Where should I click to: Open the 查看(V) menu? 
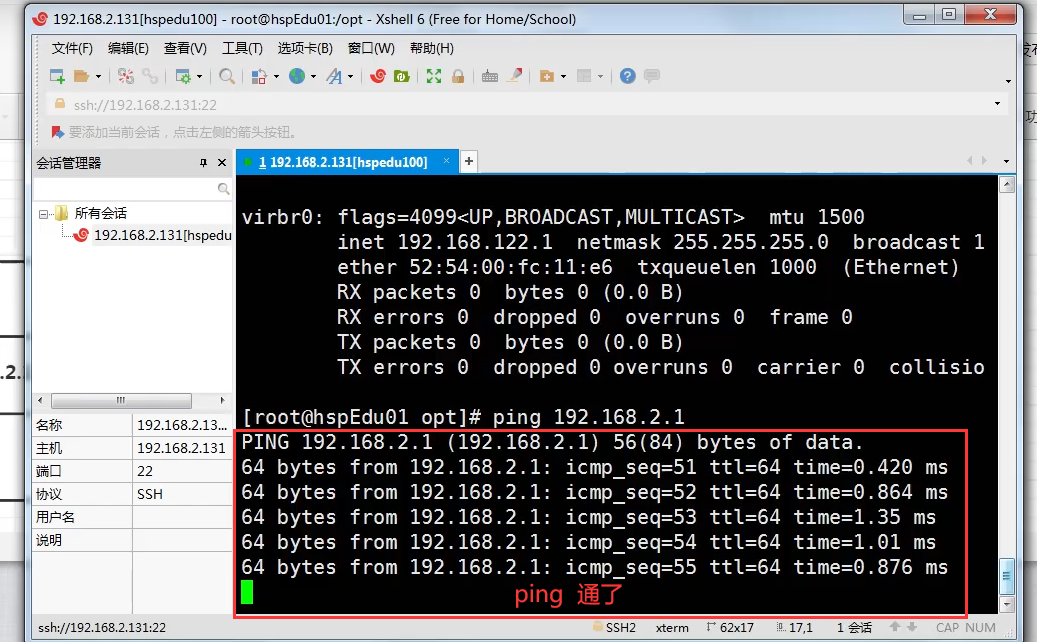pos(185,48)
